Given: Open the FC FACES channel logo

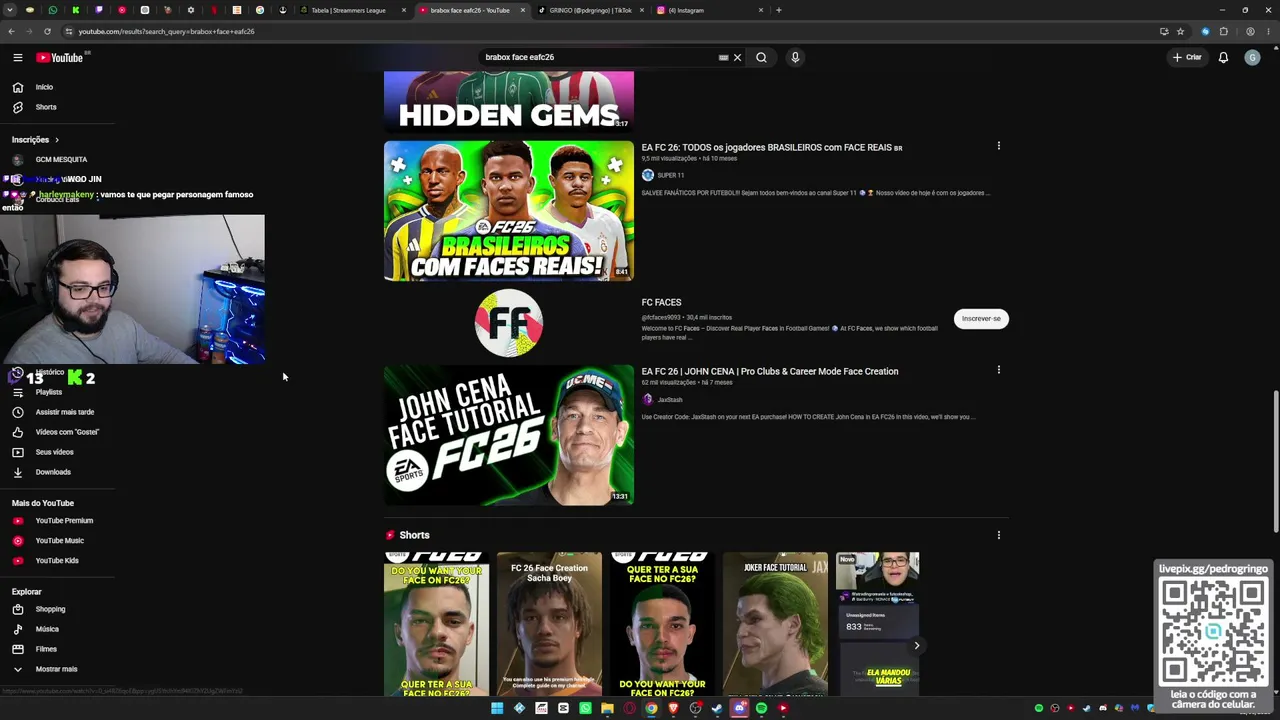Looking at the screenshot, I should (x=509, y=323).
